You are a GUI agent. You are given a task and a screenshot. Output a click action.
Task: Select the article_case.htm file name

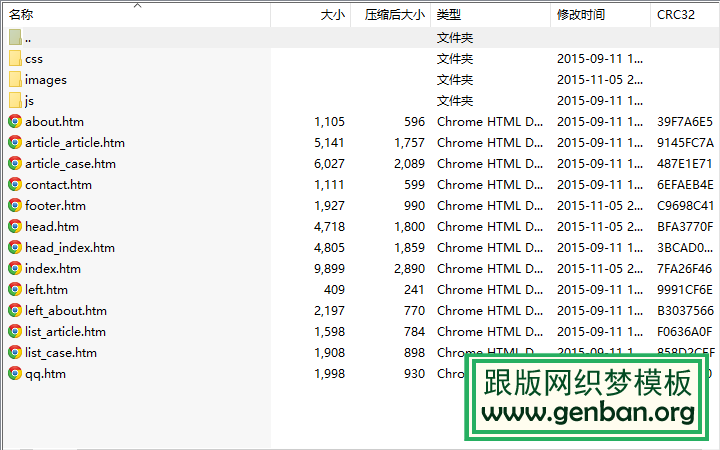(x=70, y=163)
